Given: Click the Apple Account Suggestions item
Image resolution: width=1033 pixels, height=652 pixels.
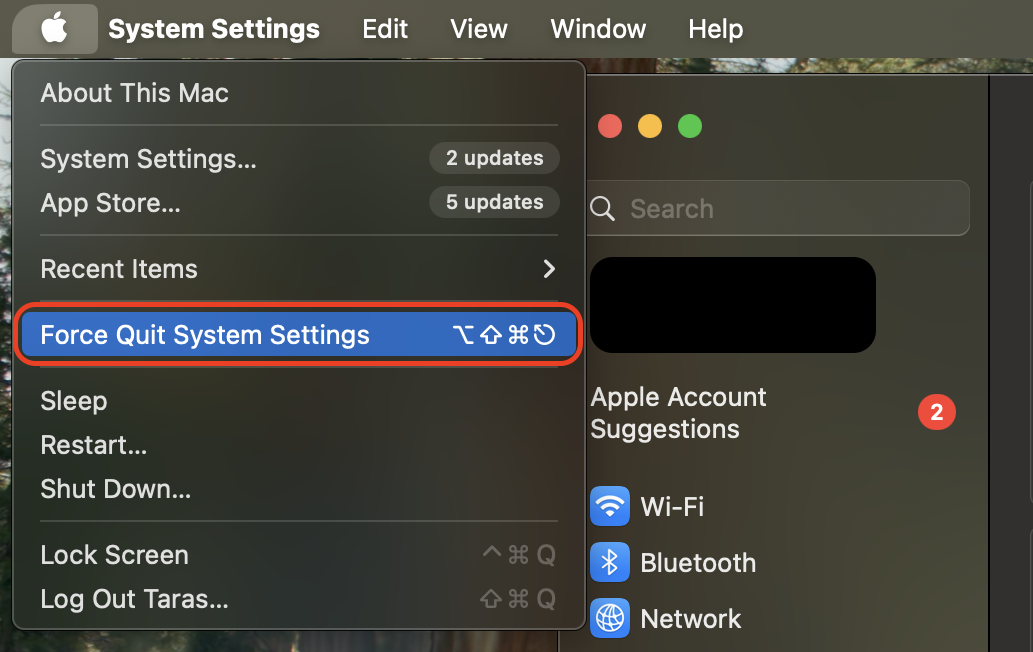Looking at the screenshot, I should click(x=678, y=412).
